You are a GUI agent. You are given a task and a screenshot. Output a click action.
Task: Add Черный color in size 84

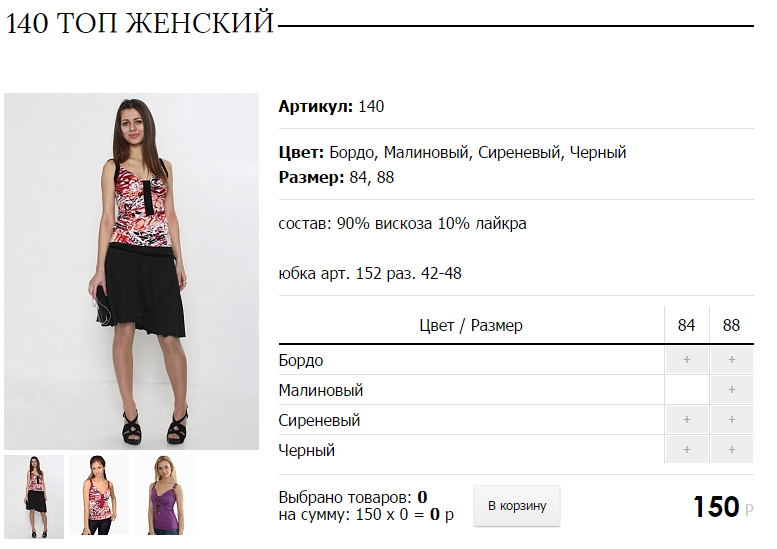[686, 450]
